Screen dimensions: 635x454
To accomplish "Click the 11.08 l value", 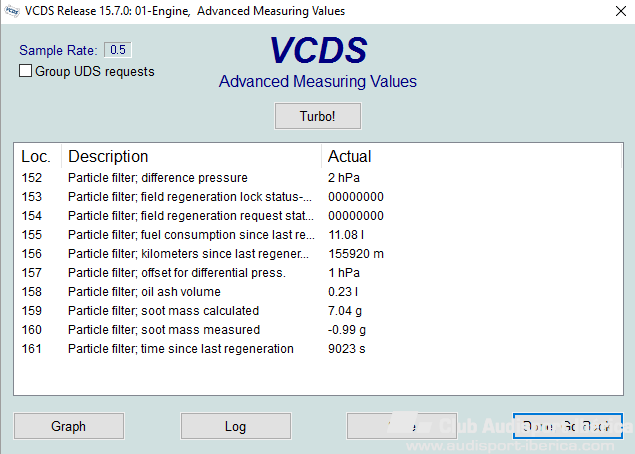I will [x=346, y=235].
